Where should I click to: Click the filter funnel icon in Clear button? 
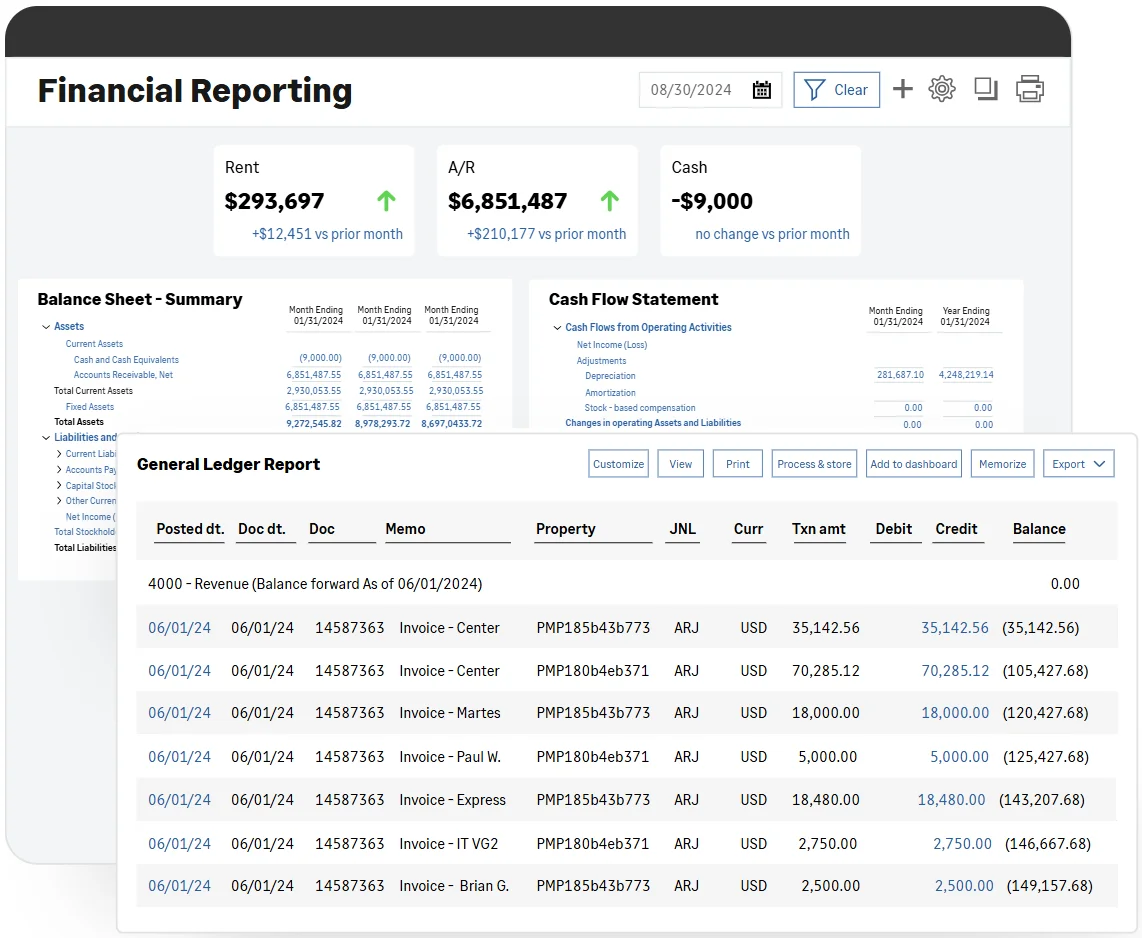pyautogui.click(x=815, y=89)
